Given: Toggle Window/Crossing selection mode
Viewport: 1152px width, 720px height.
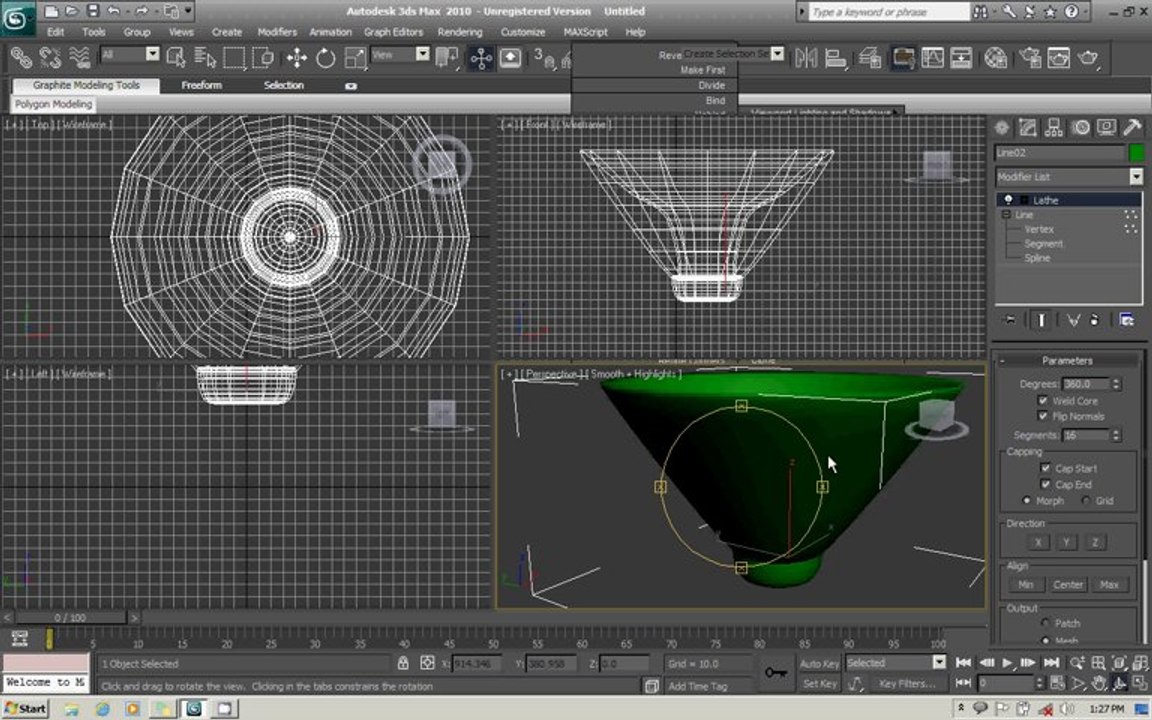Looking at the screenshot, I should tap(262, 57).
